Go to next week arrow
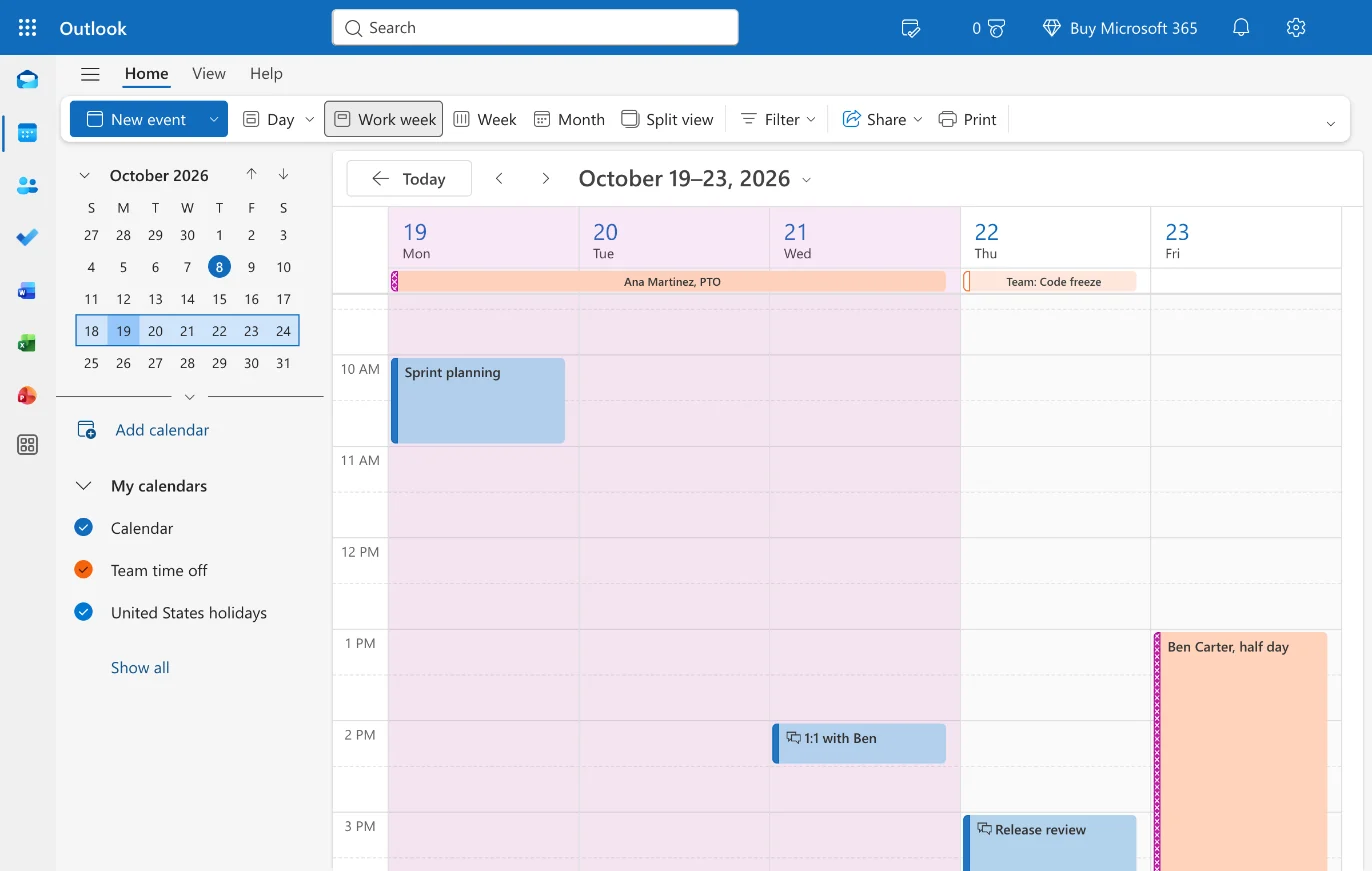The image size is (1372, 871). tap(545, 178)
